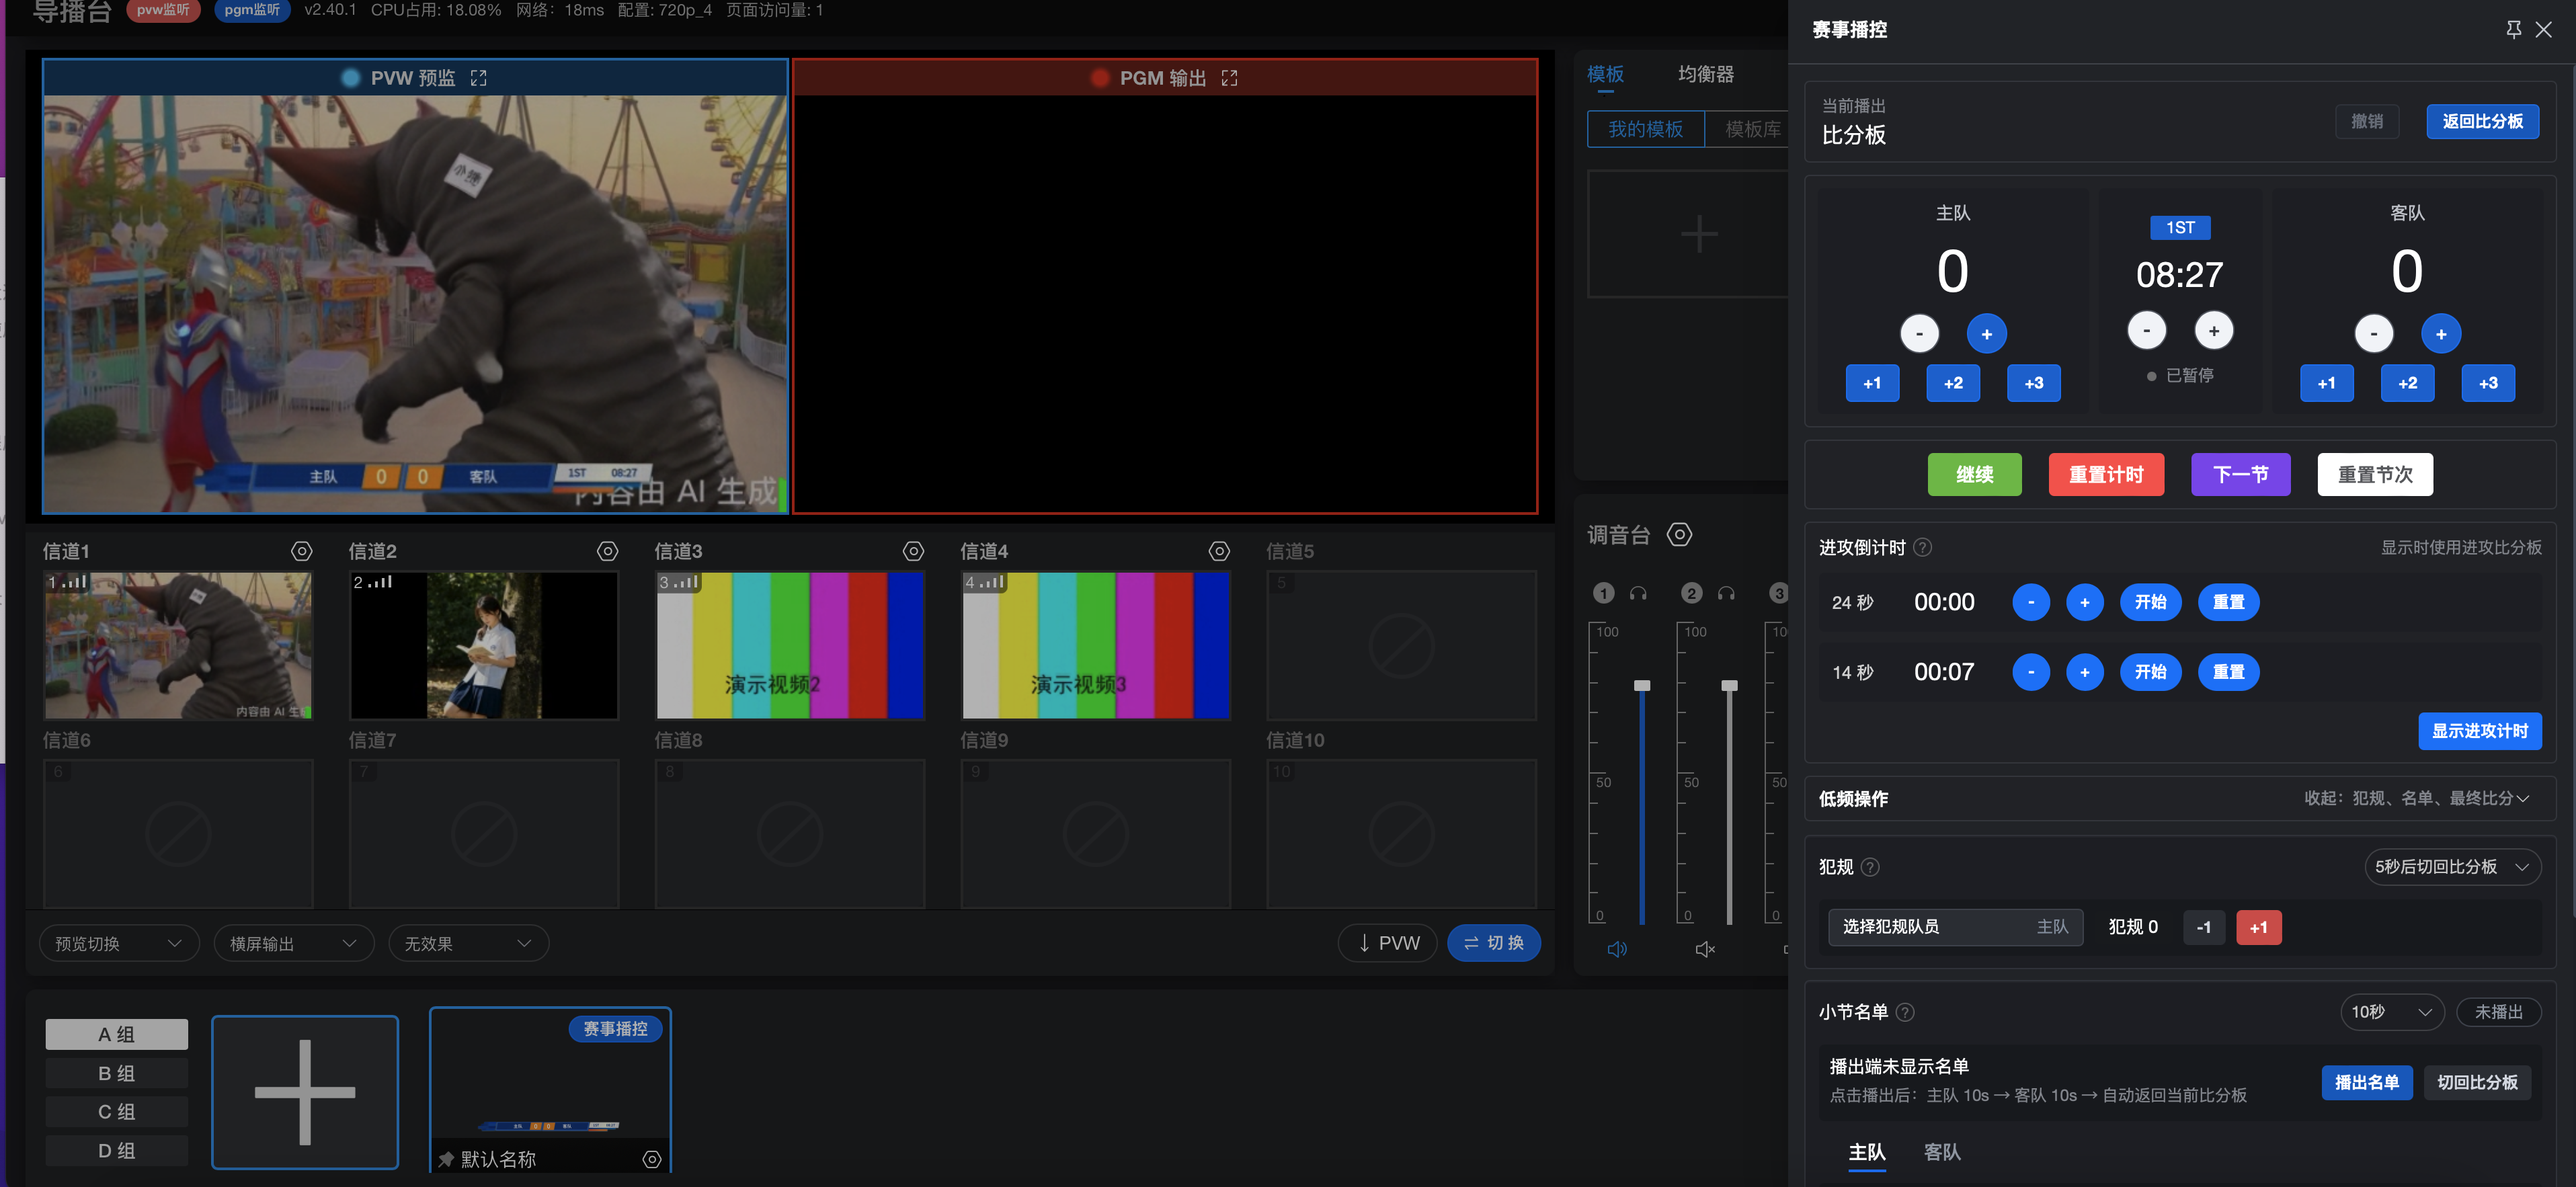The image size is (2576, 1187).
Task: Toggle pgm监听 monitoring
Action: click(252, 10)
